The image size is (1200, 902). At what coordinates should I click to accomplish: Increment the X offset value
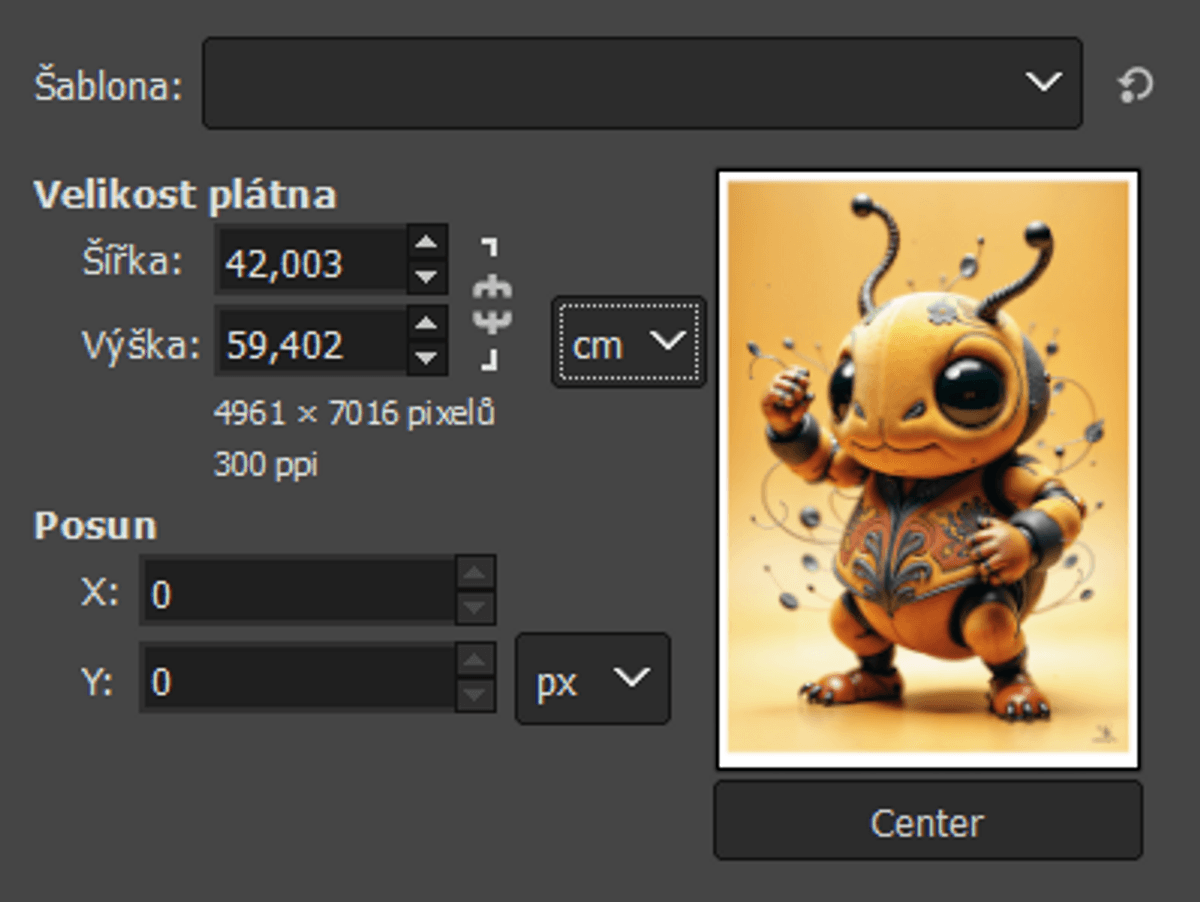[x=475, y=574]
